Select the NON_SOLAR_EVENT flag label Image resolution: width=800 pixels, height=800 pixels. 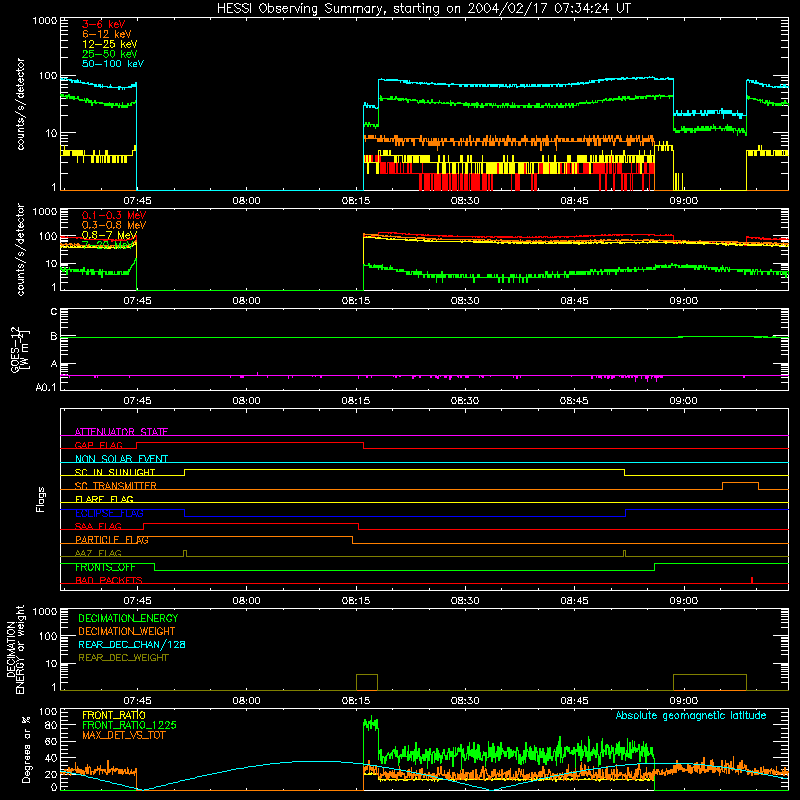121,459
